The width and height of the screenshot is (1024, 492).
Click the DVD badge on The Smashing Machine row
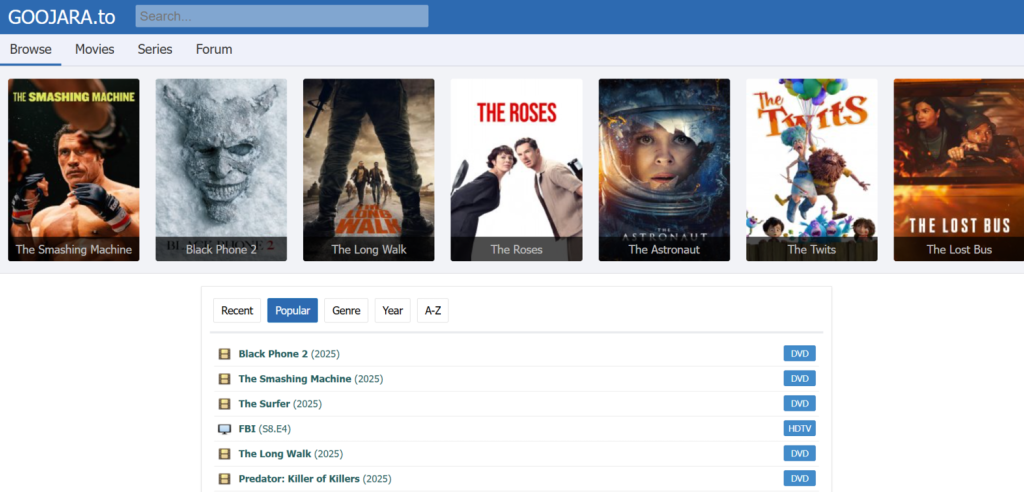(x=799, y=379)
